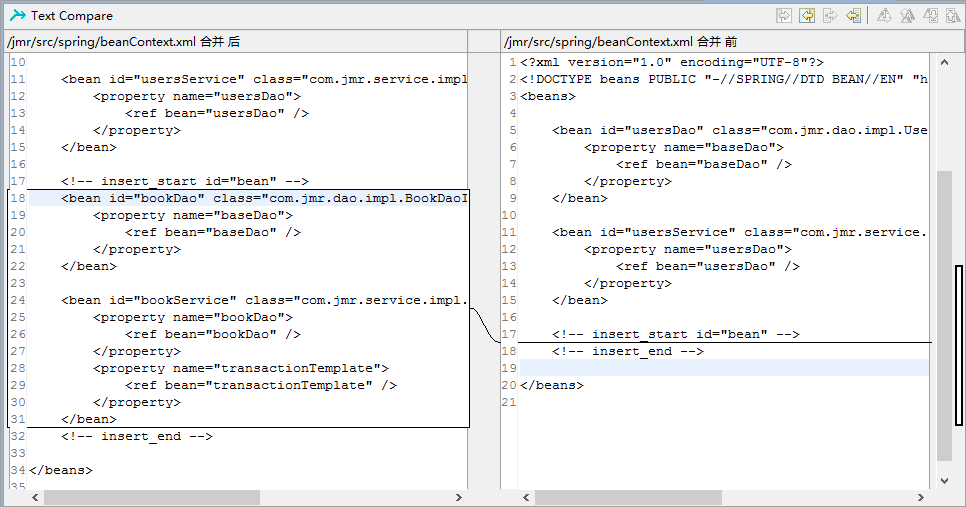This screenshot has width=966, height=507.
Task: Click right pane line 11 usersService bean
Action: click(x=740, y=232)
